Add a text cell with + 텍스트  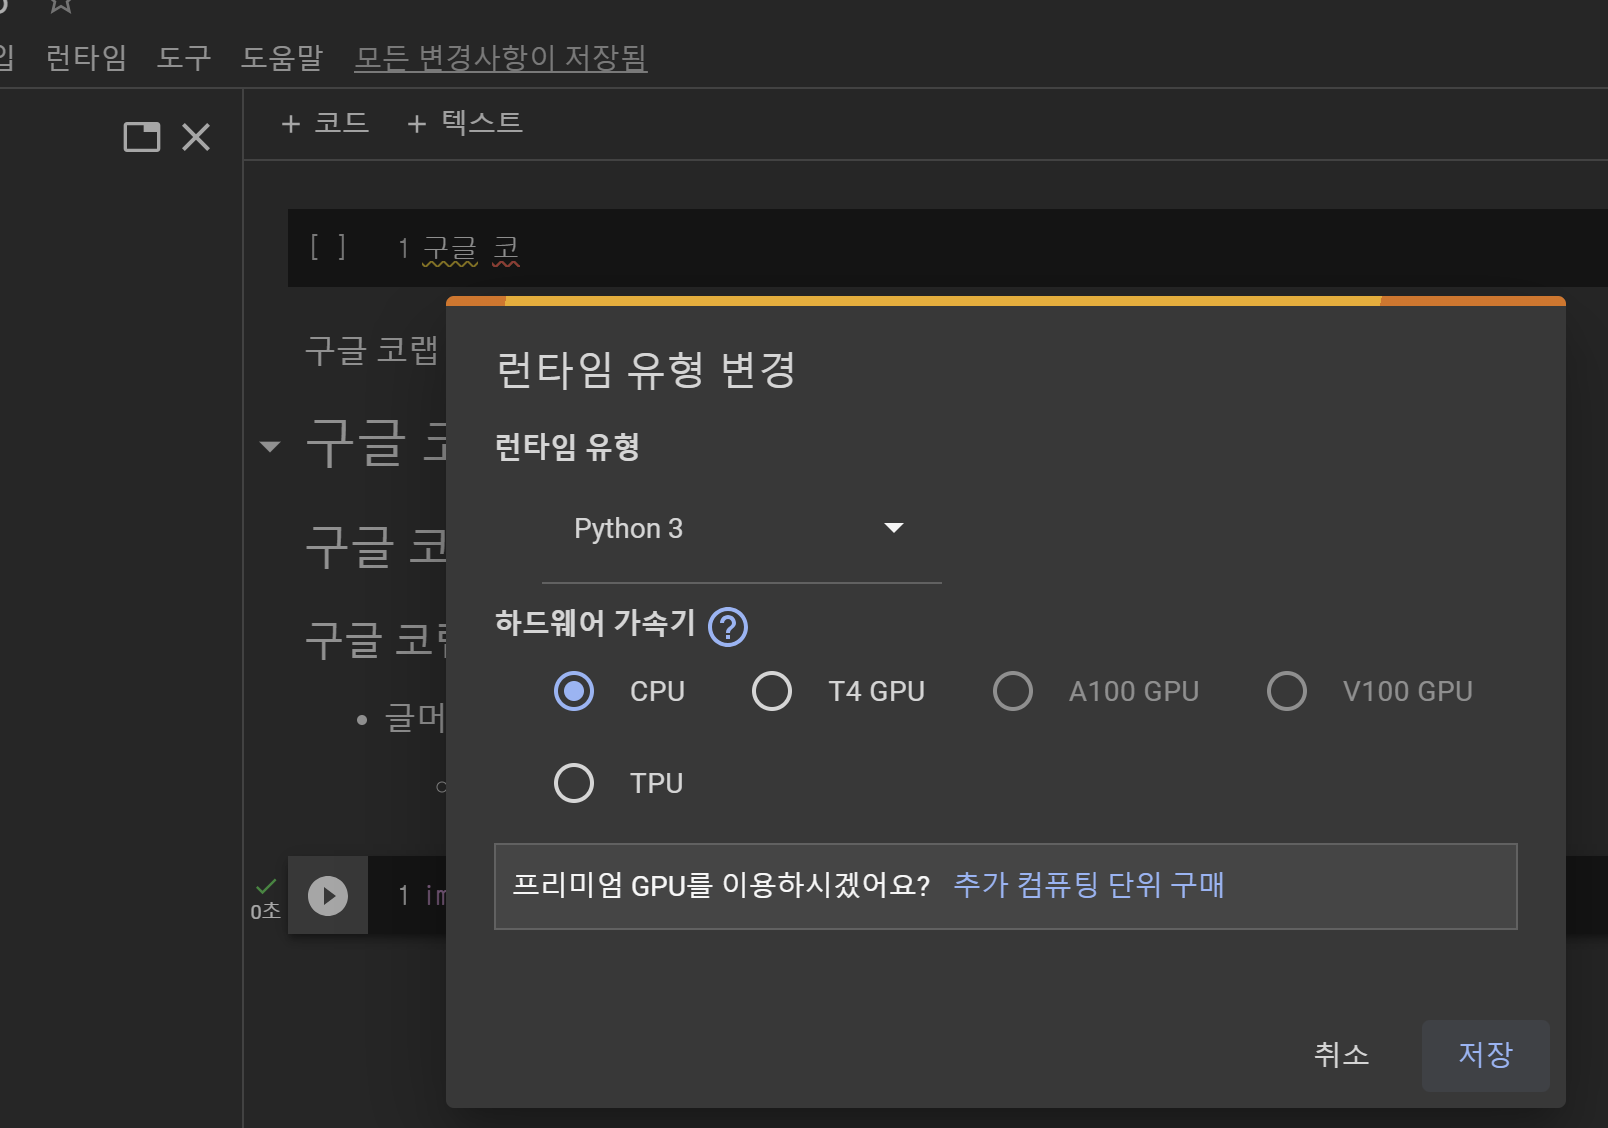pyautogui.click(x=465, y=123)
